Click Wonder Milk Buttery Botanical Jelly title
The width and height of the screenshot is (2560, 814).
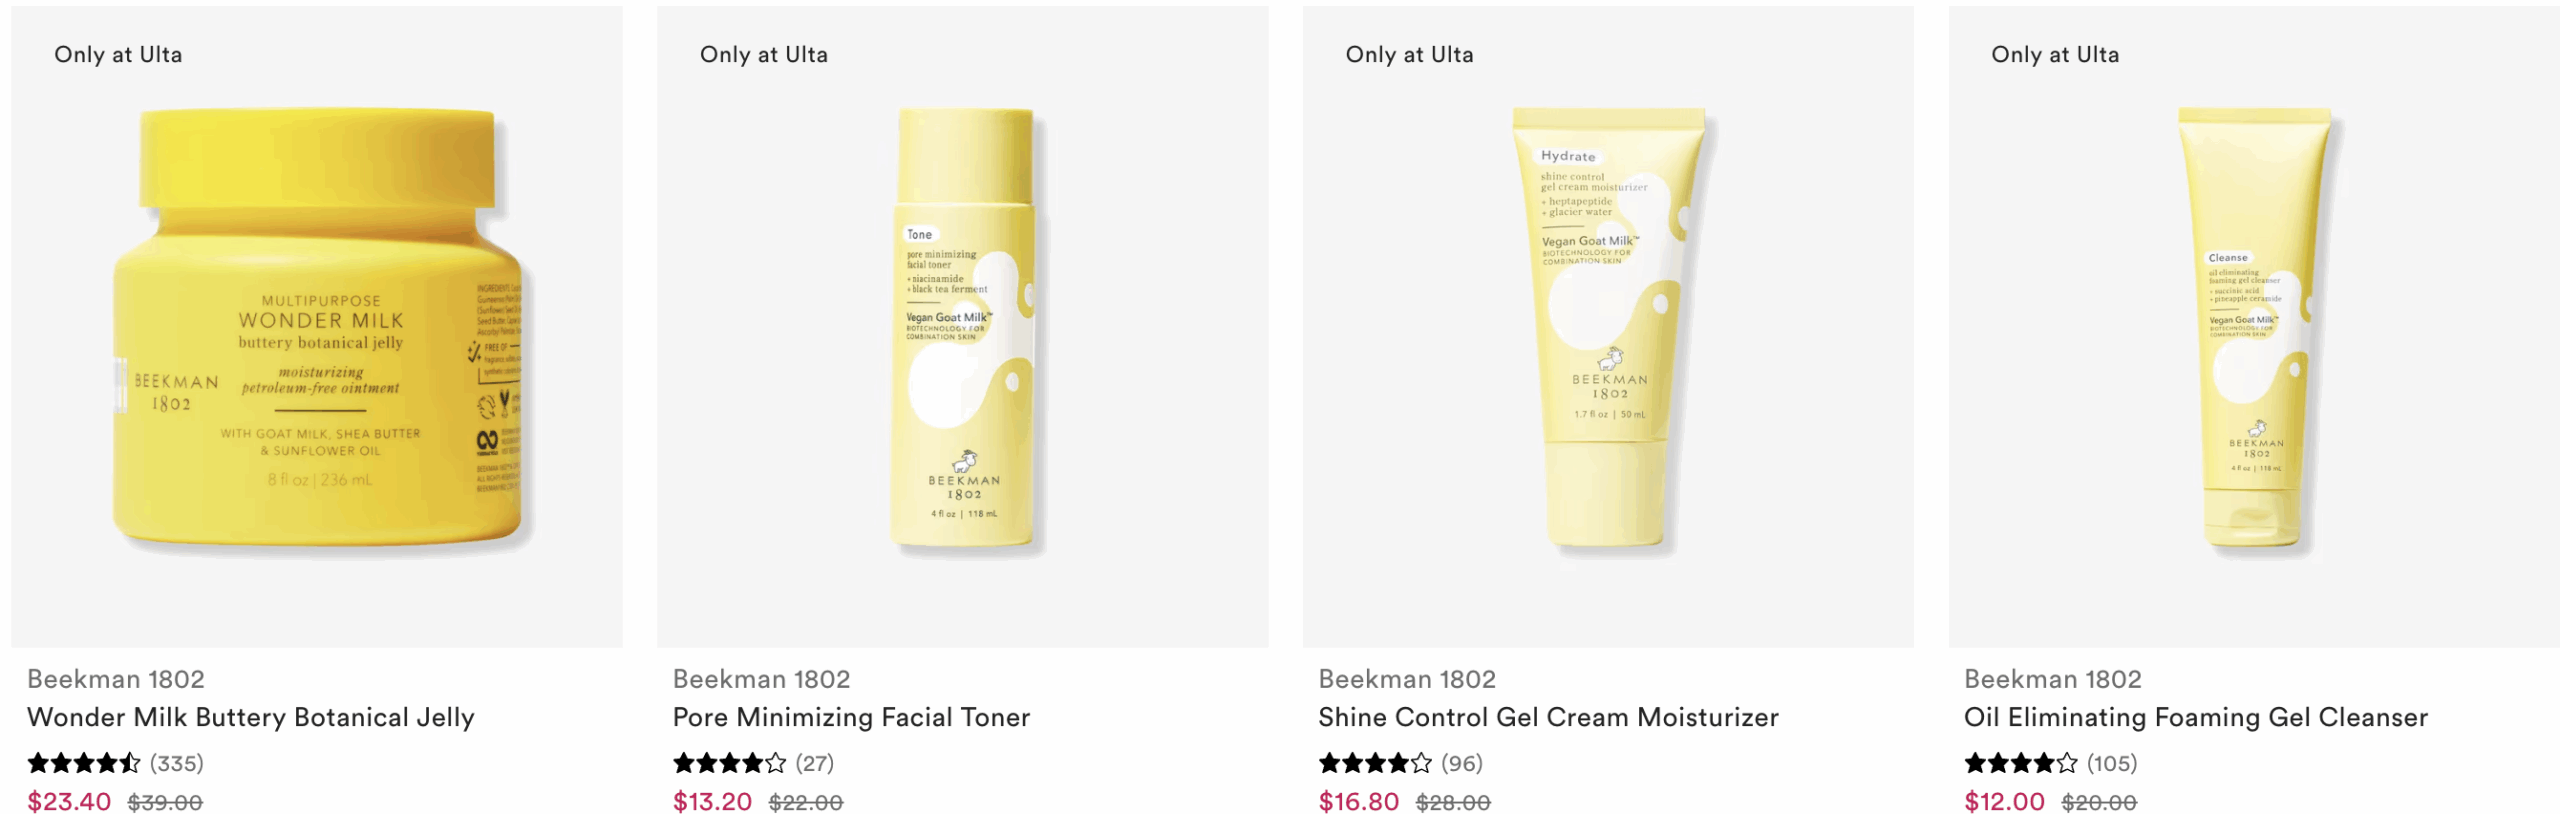(x=251, y=717)
